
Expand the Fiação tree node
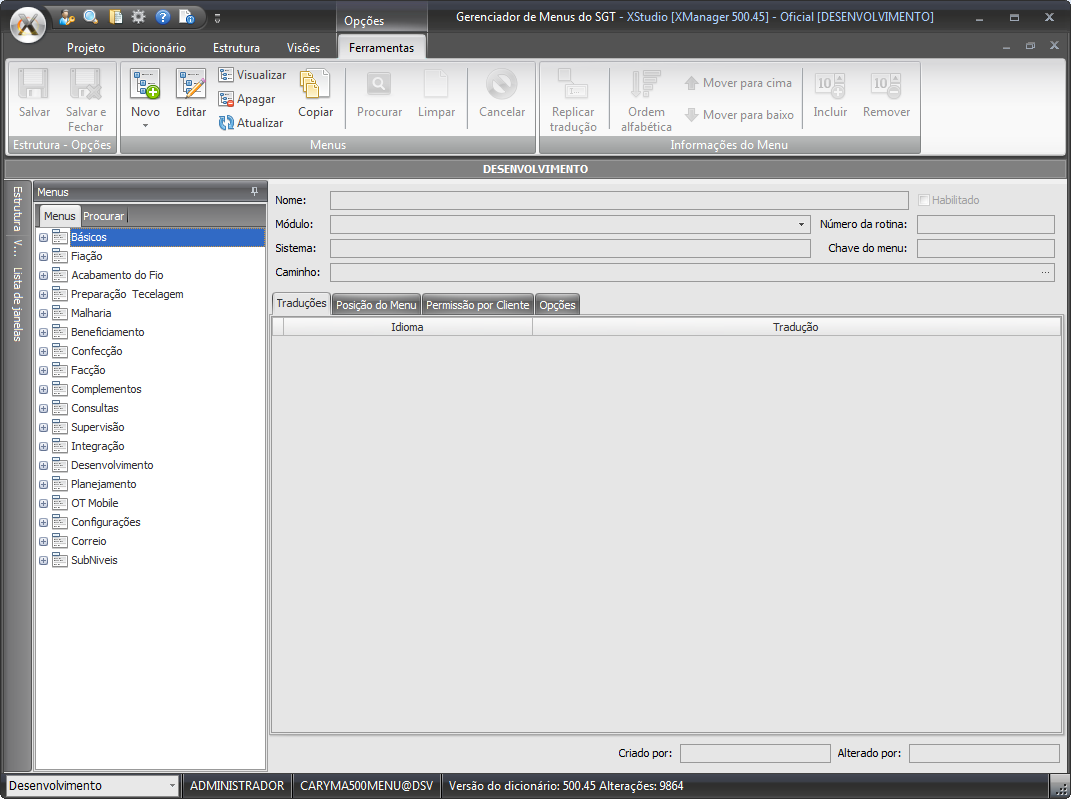click(x=43, y=257)
